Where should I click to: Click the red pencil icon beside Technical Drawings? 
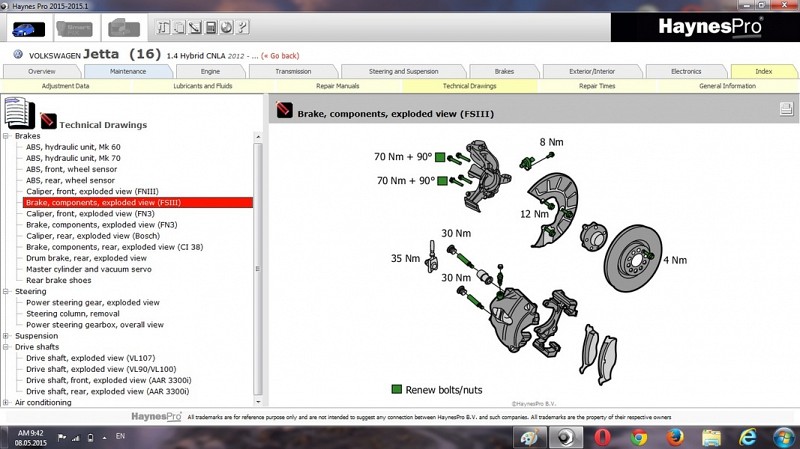pyautogui.click(x=48, y=121)
